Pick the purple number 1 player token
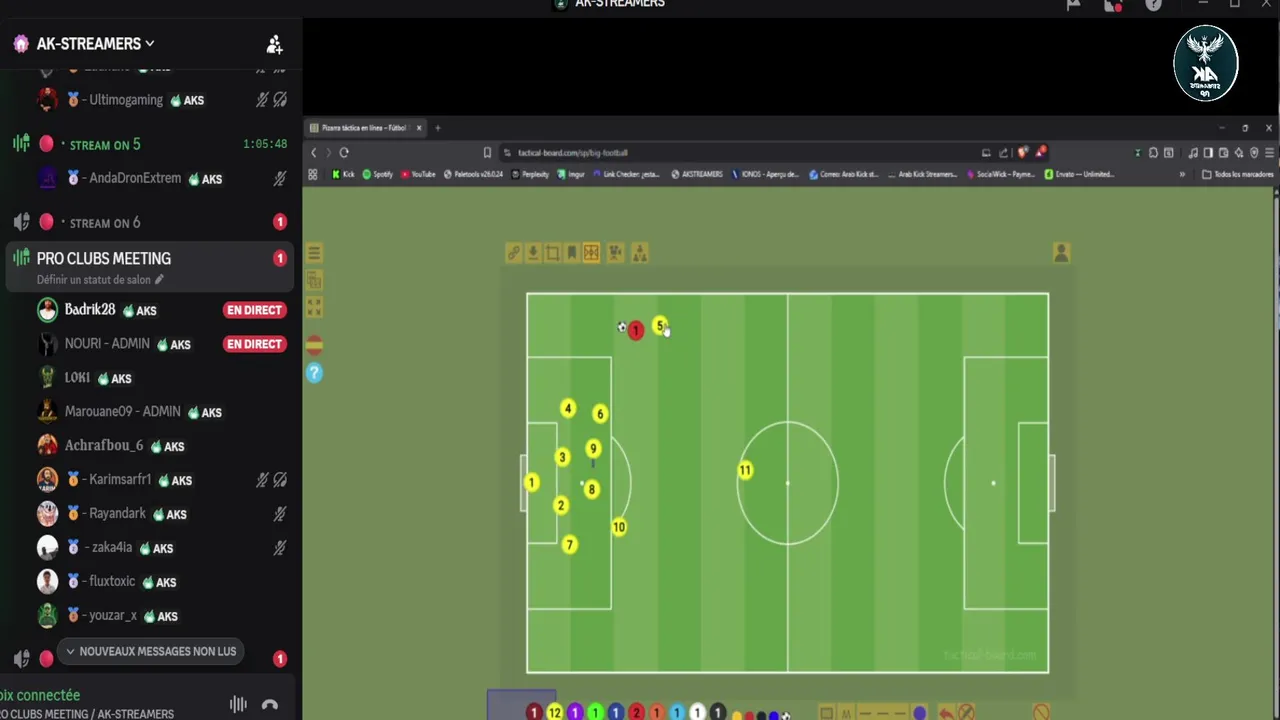Screen dimensions: 1280x720 point(575,713)
